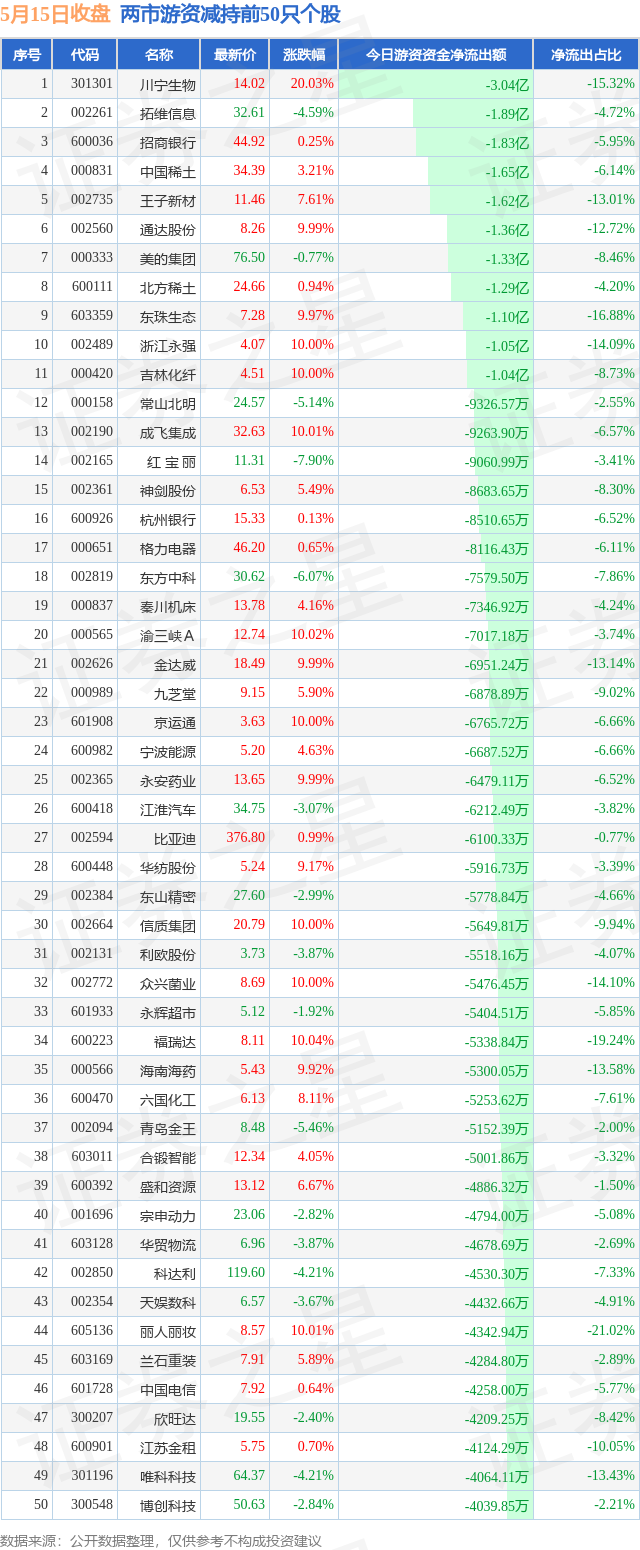Click stock name 六国化工

[168, 1099]
